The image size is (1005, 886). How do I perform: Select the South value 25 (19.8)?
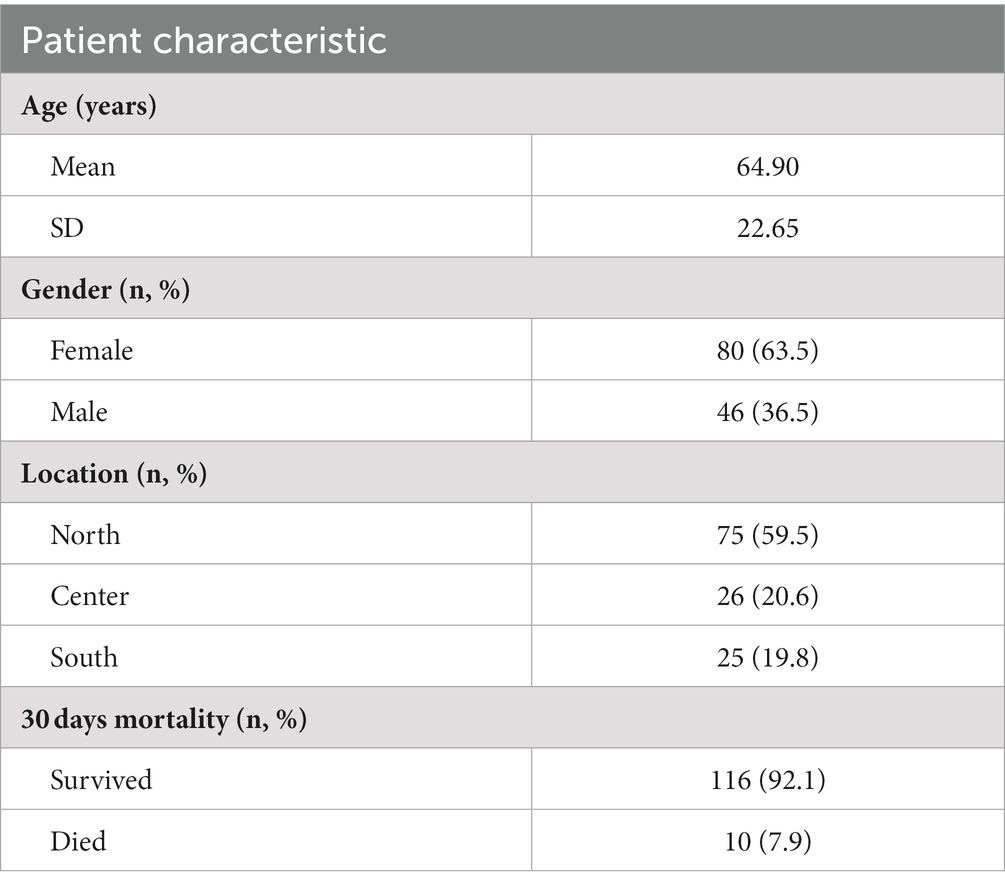[767, 658]
